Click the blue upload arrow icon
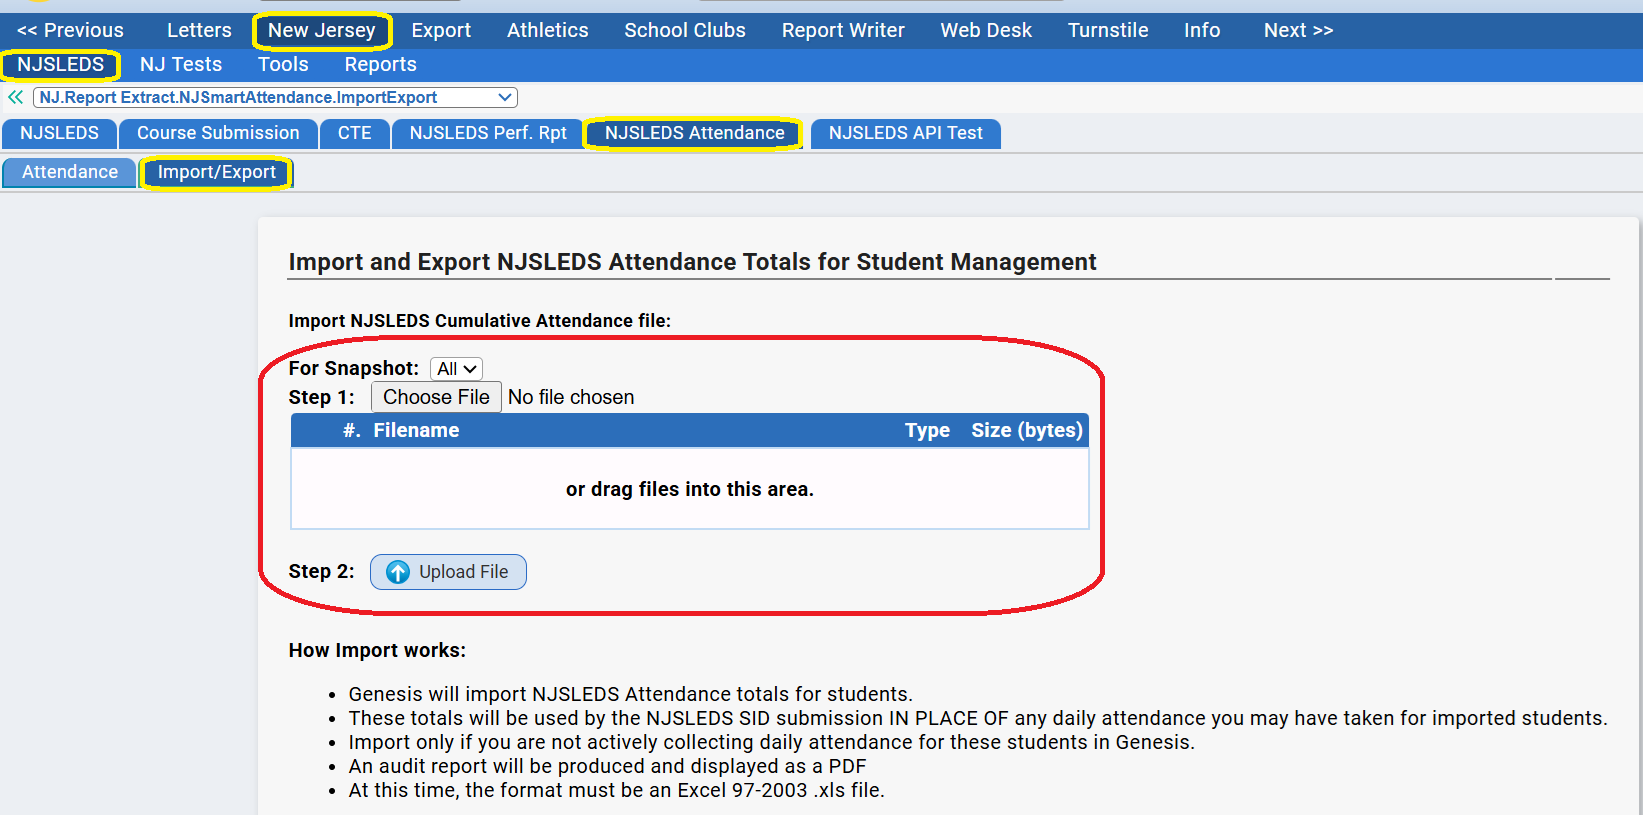Screen dimensions: 1643x815 398,572
